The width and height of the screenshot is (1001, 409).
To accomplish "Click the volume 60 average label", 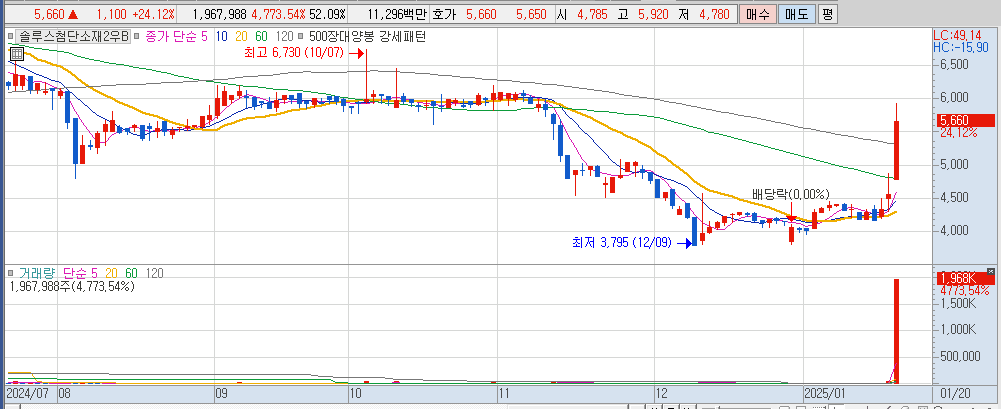I will [x=132, y=273].
